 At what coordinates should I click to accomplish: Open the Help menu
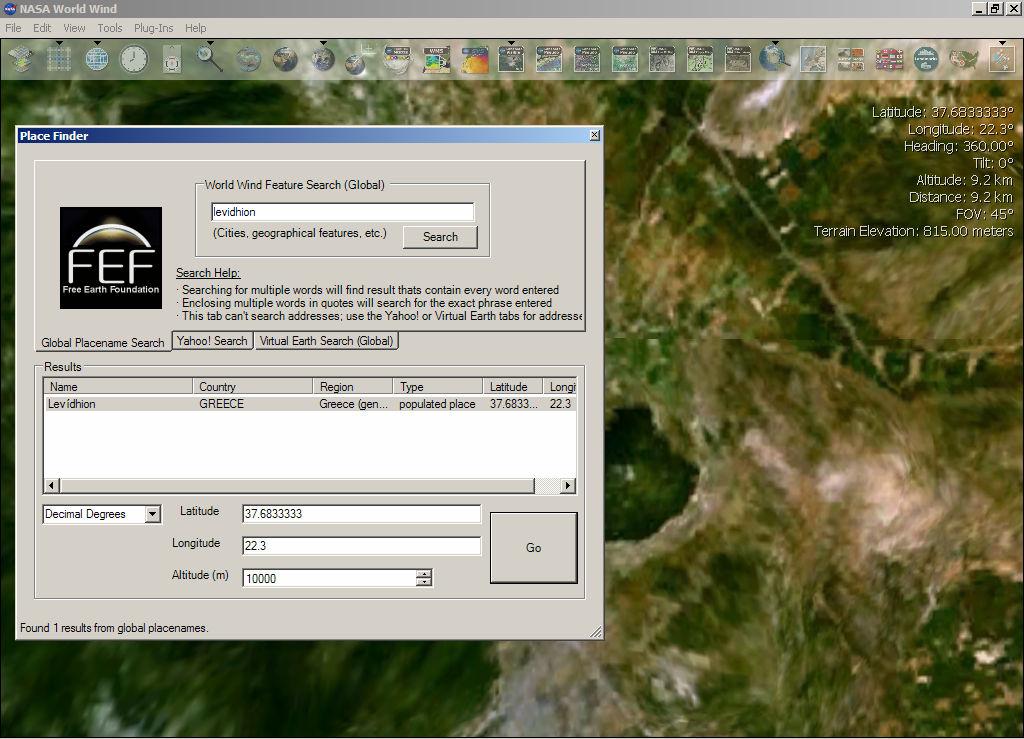pyautogui.click(x=195, y=28)
